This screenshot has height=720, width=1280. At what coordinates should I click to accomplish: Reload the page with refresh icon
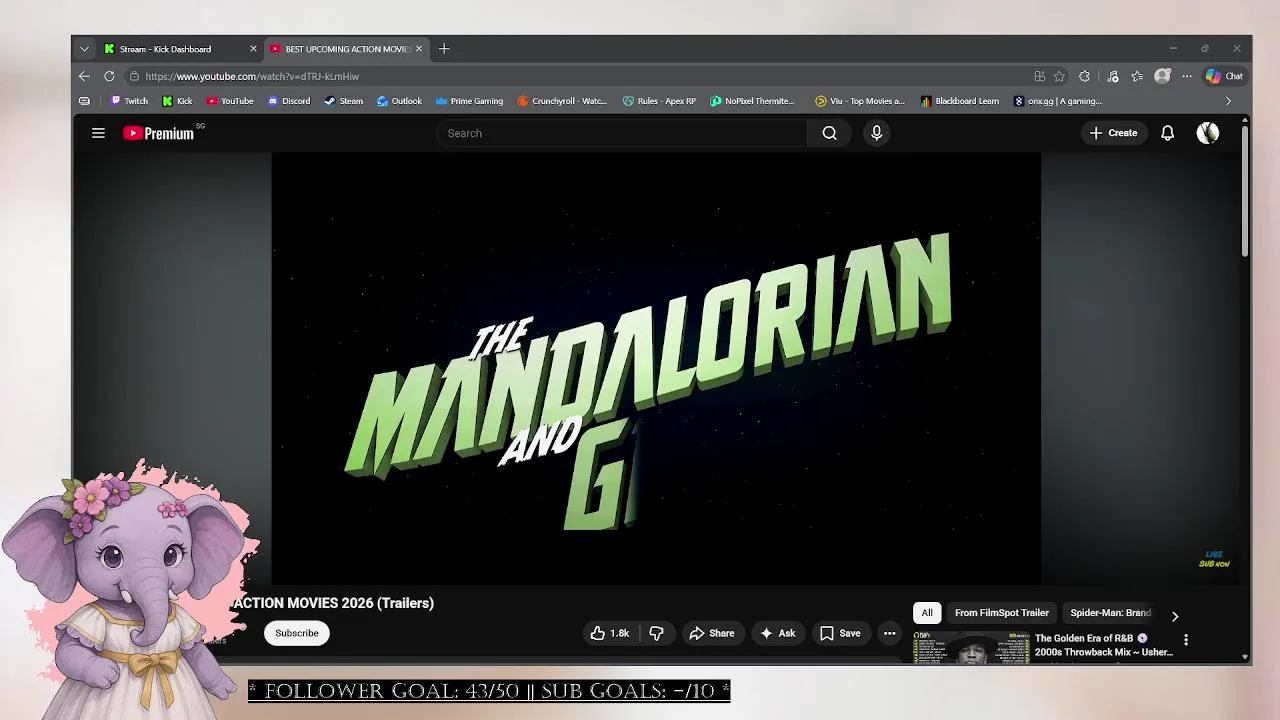pyautogui.click(x=109, y=76)
